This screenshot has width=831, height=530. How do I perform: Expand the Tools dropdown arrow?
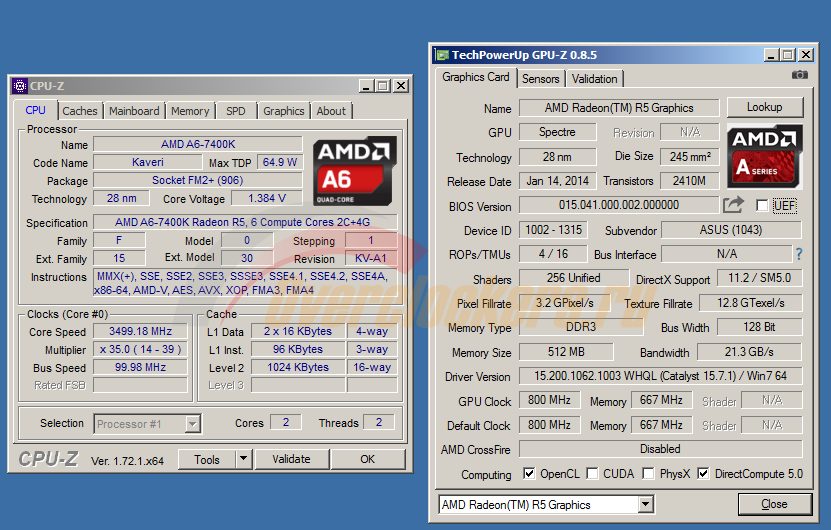243,459
